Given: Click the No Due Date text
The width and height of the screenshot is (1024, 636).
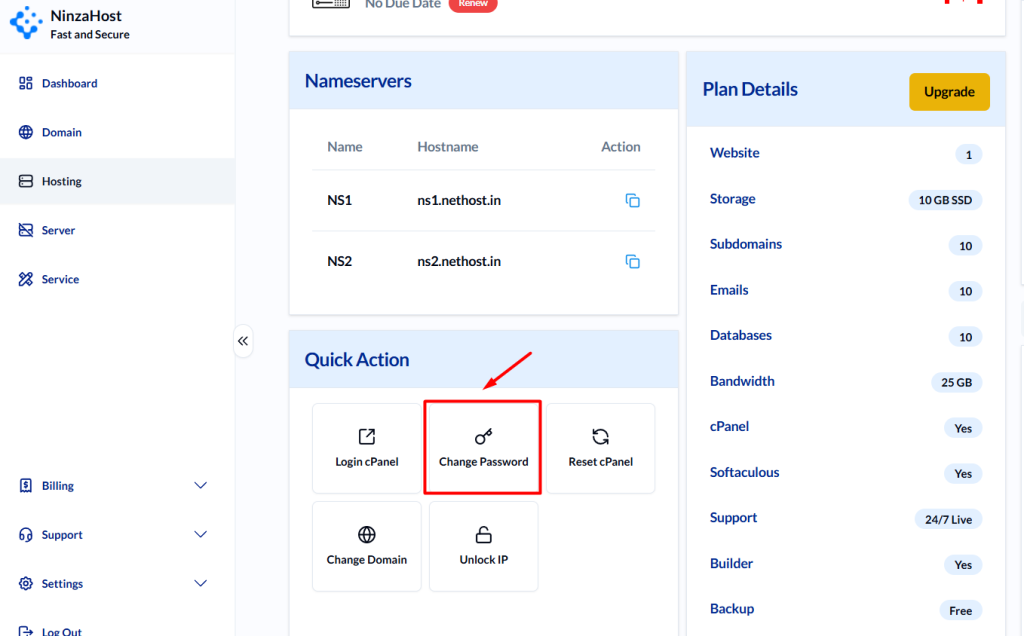Looking at the screenshot, I should click(403, 5).
